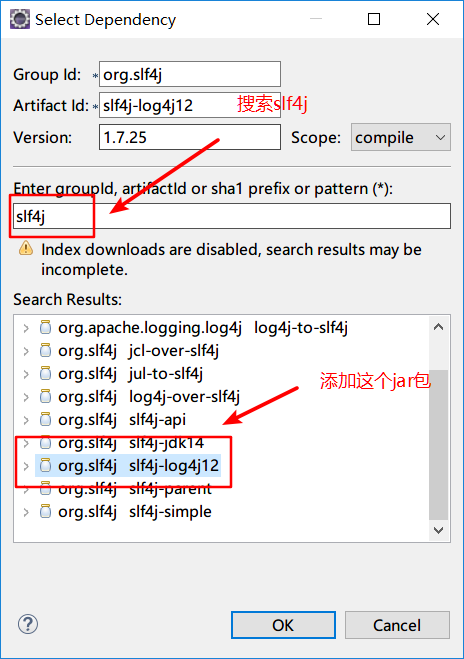Click the index downloads warning icon

point(26,248)
